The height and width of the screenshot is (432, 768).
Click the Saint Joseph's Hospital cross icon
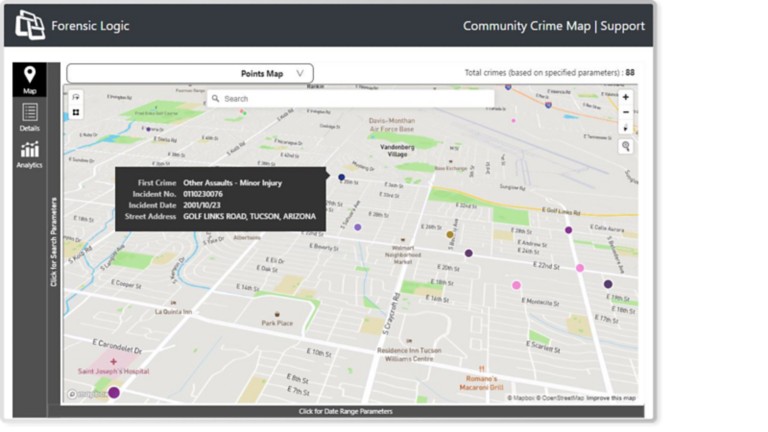114,362
